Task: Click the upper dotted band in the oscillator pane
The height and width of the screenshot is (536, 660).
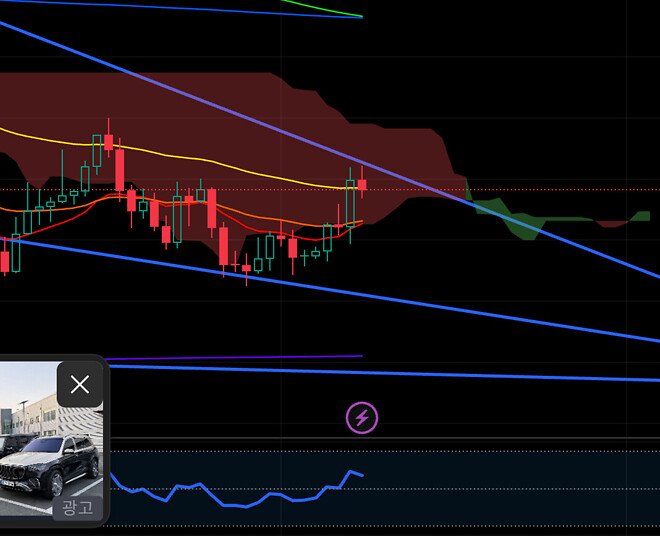Action: tap(500, 465)
